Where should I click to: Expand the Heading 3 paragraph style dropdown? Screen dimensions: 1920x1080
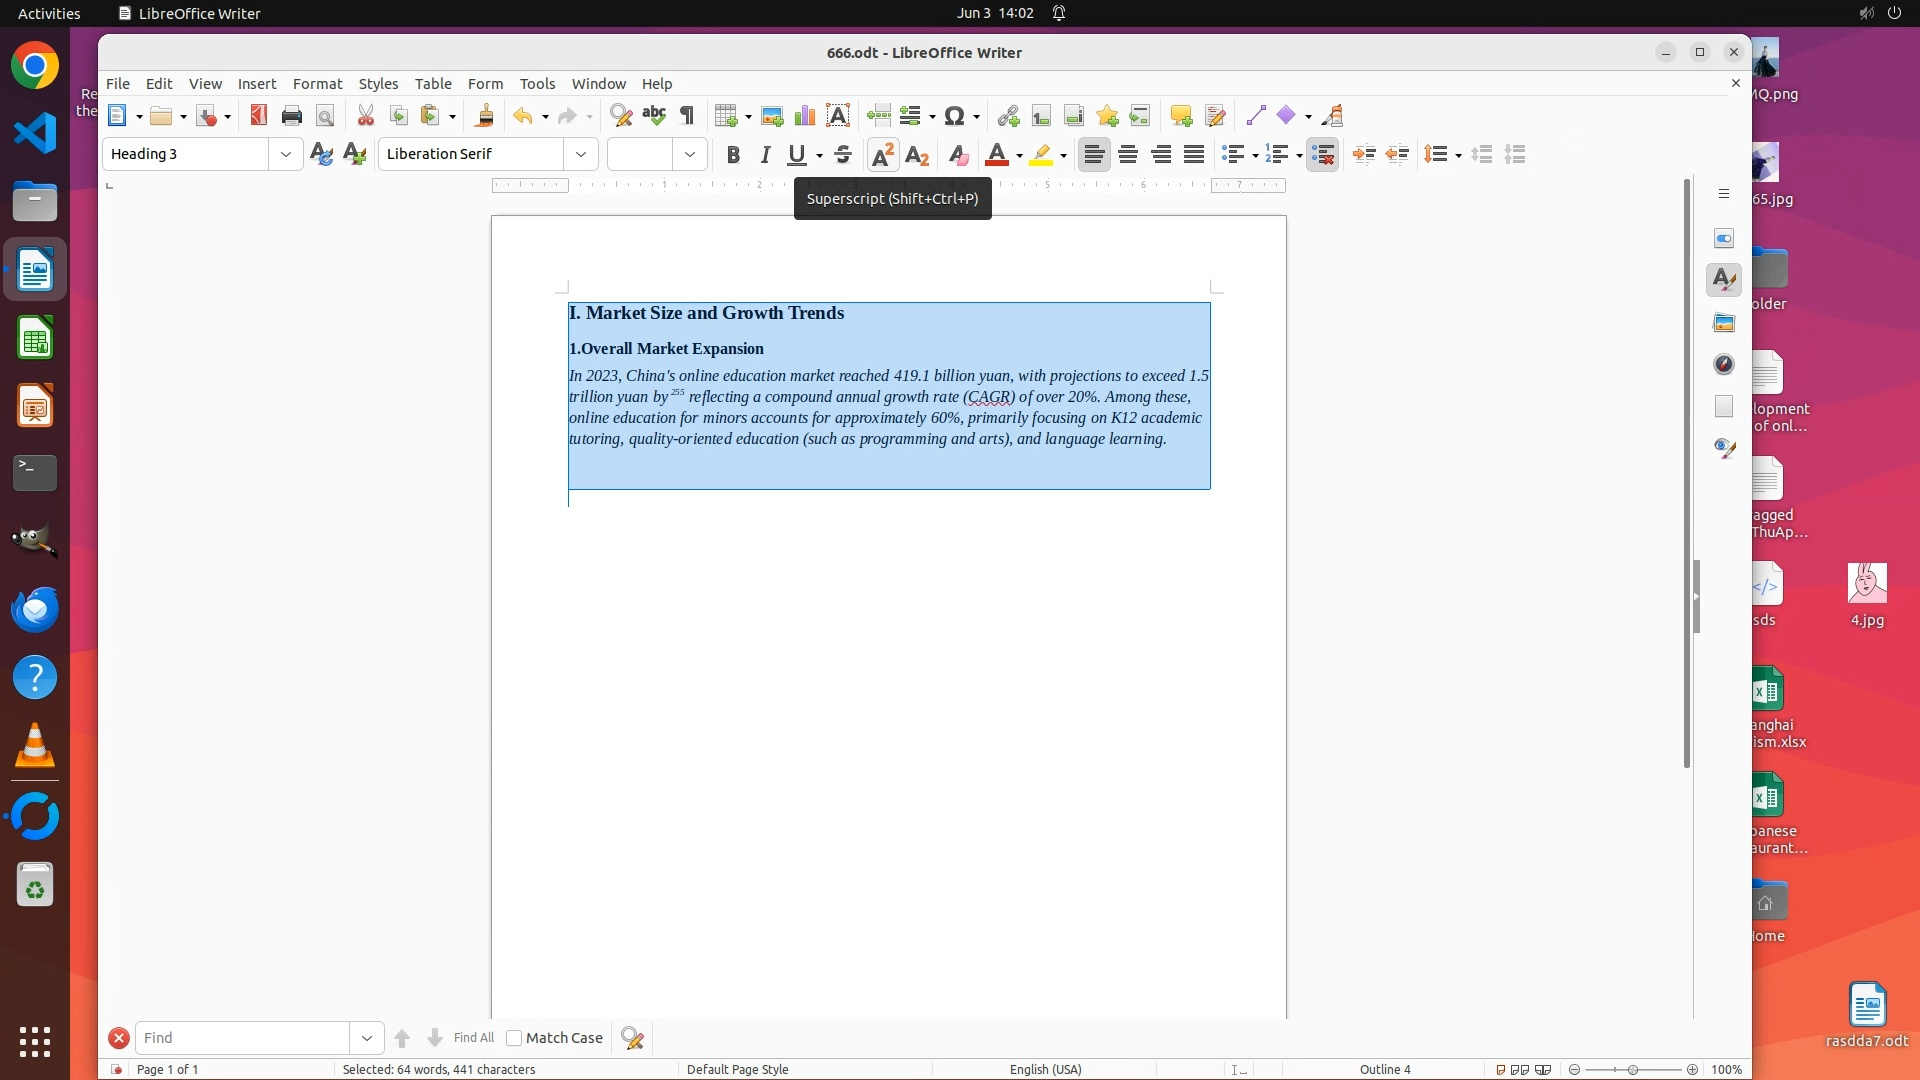pyautogui.click(x=286, y=154)
